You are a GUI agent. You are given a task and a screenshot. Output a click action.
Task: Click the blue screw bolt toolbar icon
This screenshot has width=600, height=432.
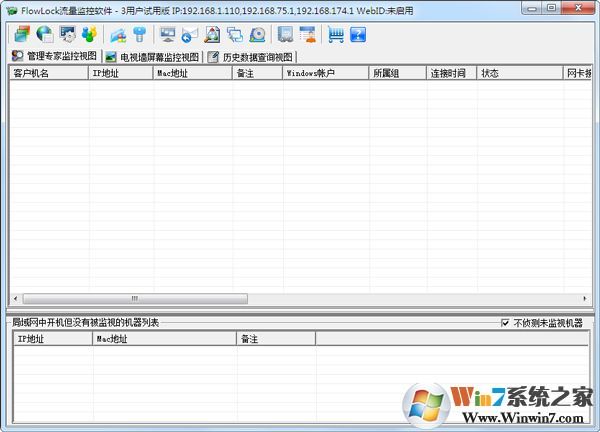click(x=140, y=34)
